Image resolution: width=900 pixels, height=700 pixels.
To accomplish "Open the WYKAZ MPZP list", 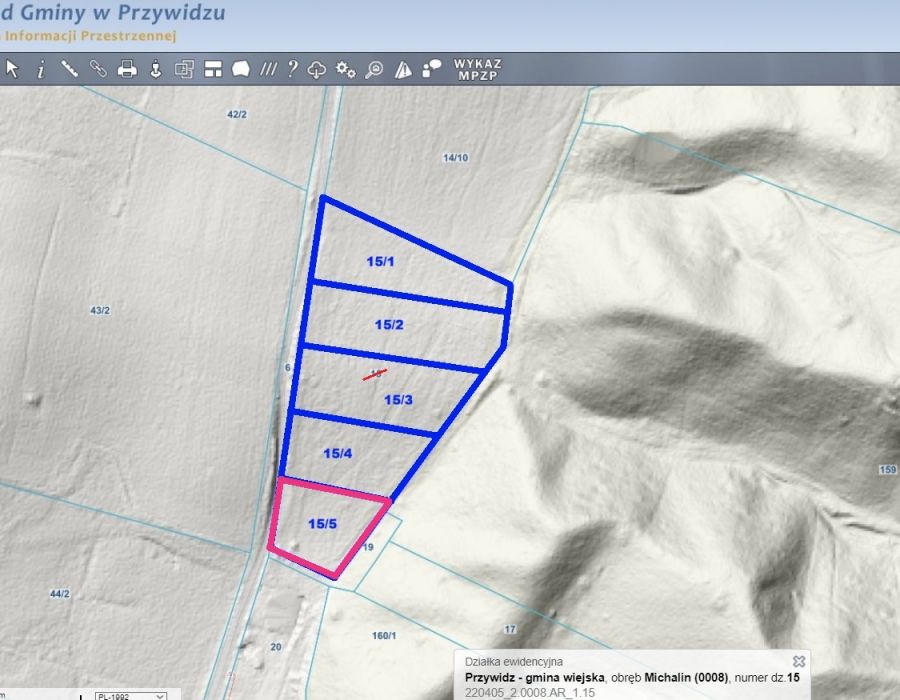I will click(477, 69).
